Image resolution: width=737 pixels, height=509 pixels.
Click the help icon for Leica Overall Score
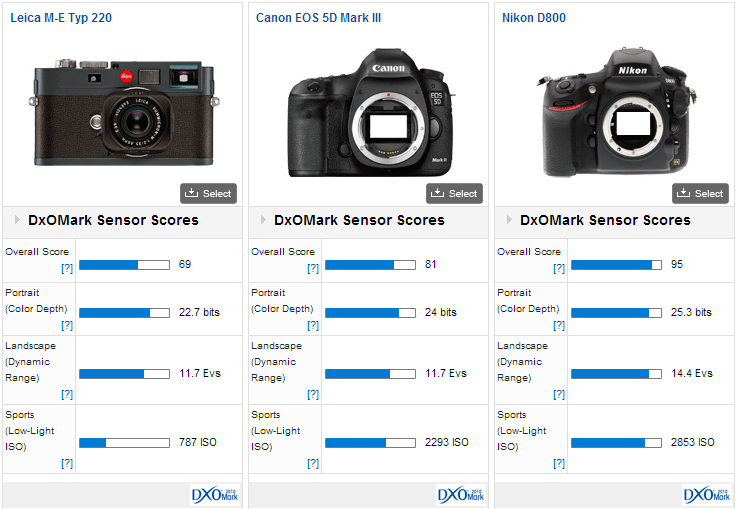coord(67,269)
